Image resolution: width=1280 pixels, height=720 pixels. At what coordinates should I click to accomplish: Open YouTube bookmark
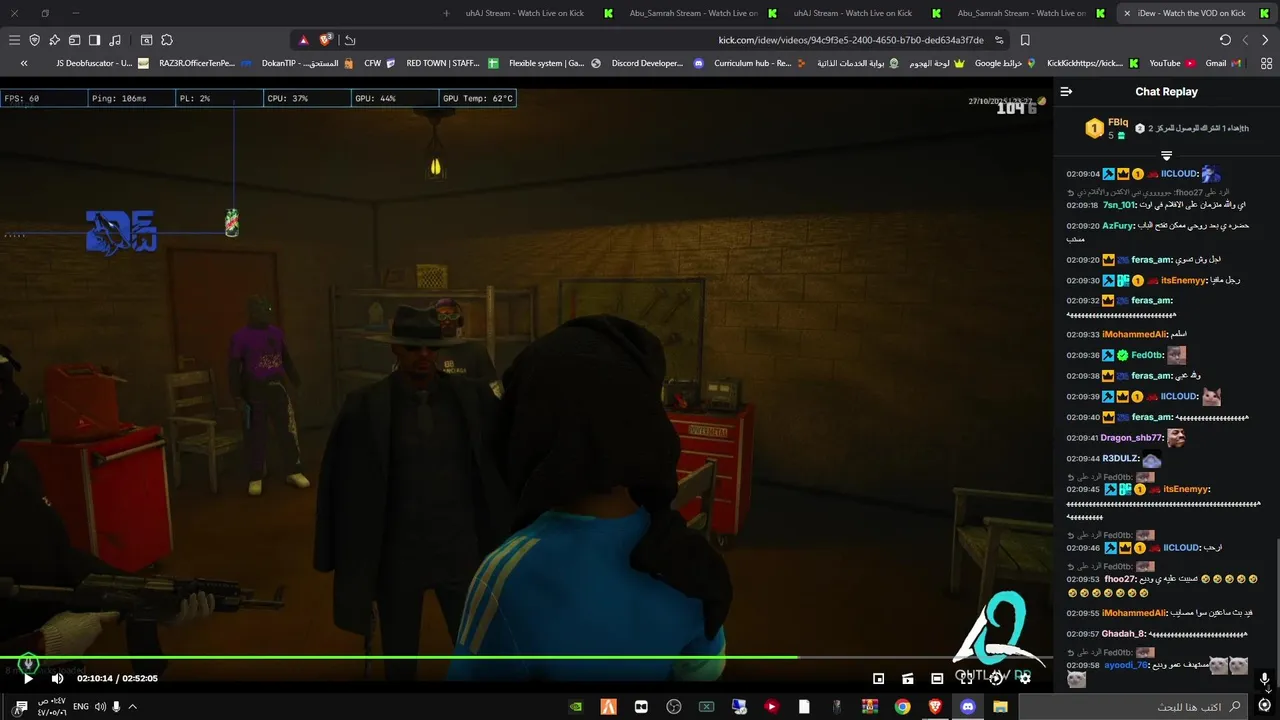click(1172, 63)
